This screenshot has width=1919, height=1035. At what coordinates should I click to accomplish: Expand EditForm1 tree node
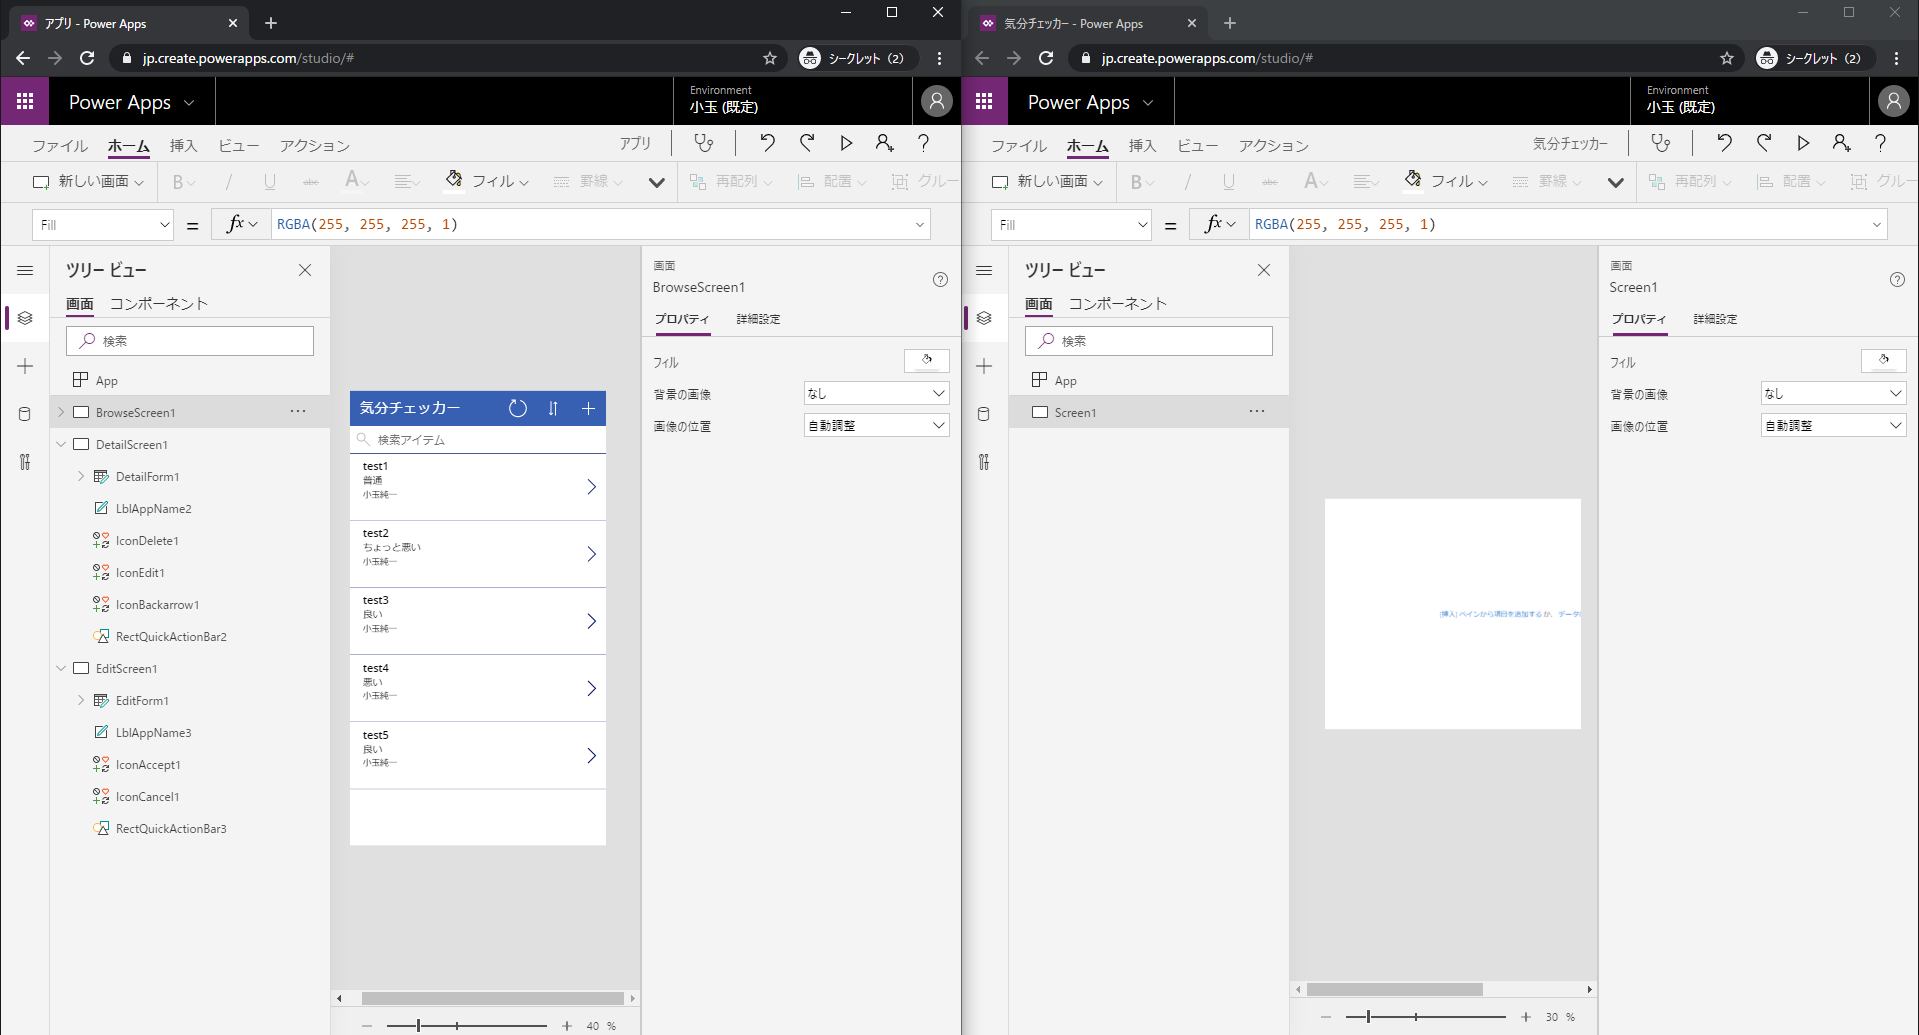click(x=81, y=700)
